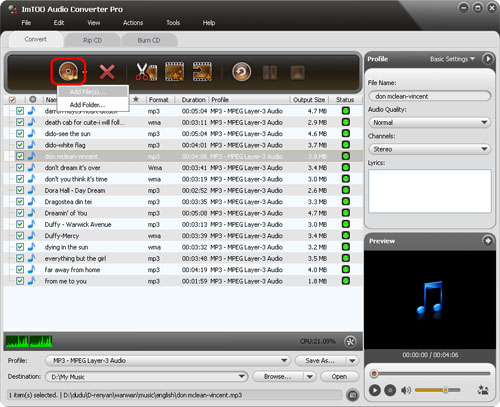500x407 pixels.
Task: Uncheck Duffy - Warwick Avenue file
Action: pyautogui.click(x=20, y=224)
